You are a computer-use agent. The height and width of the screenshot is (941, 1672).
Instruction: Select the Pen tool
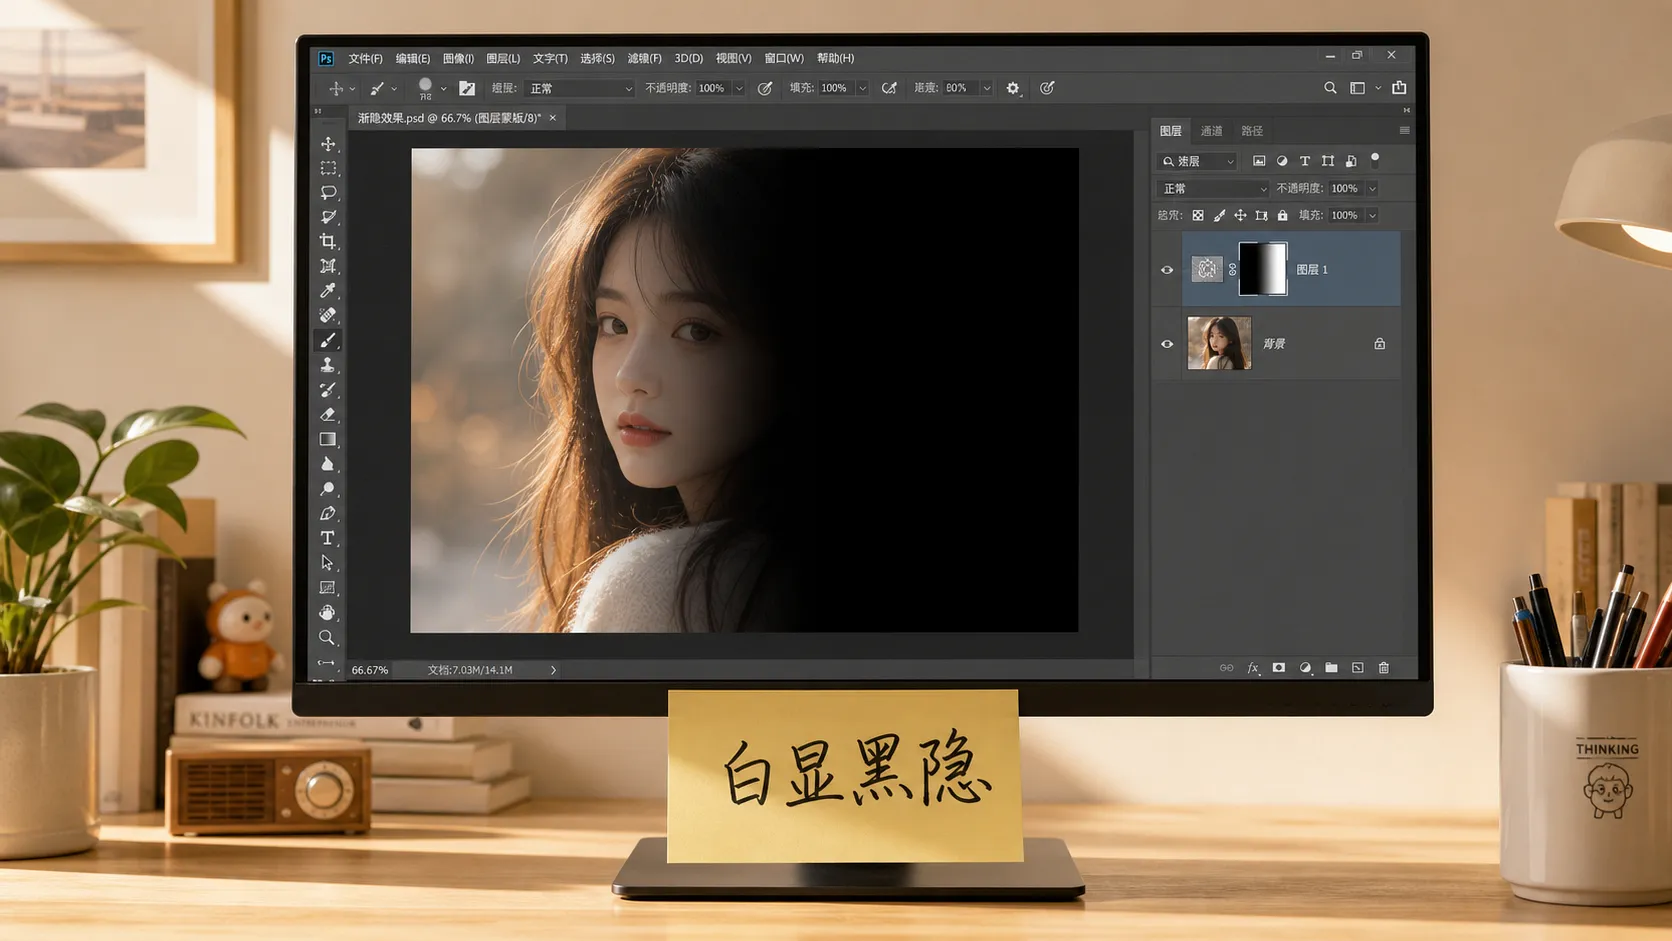pos(328,513)
